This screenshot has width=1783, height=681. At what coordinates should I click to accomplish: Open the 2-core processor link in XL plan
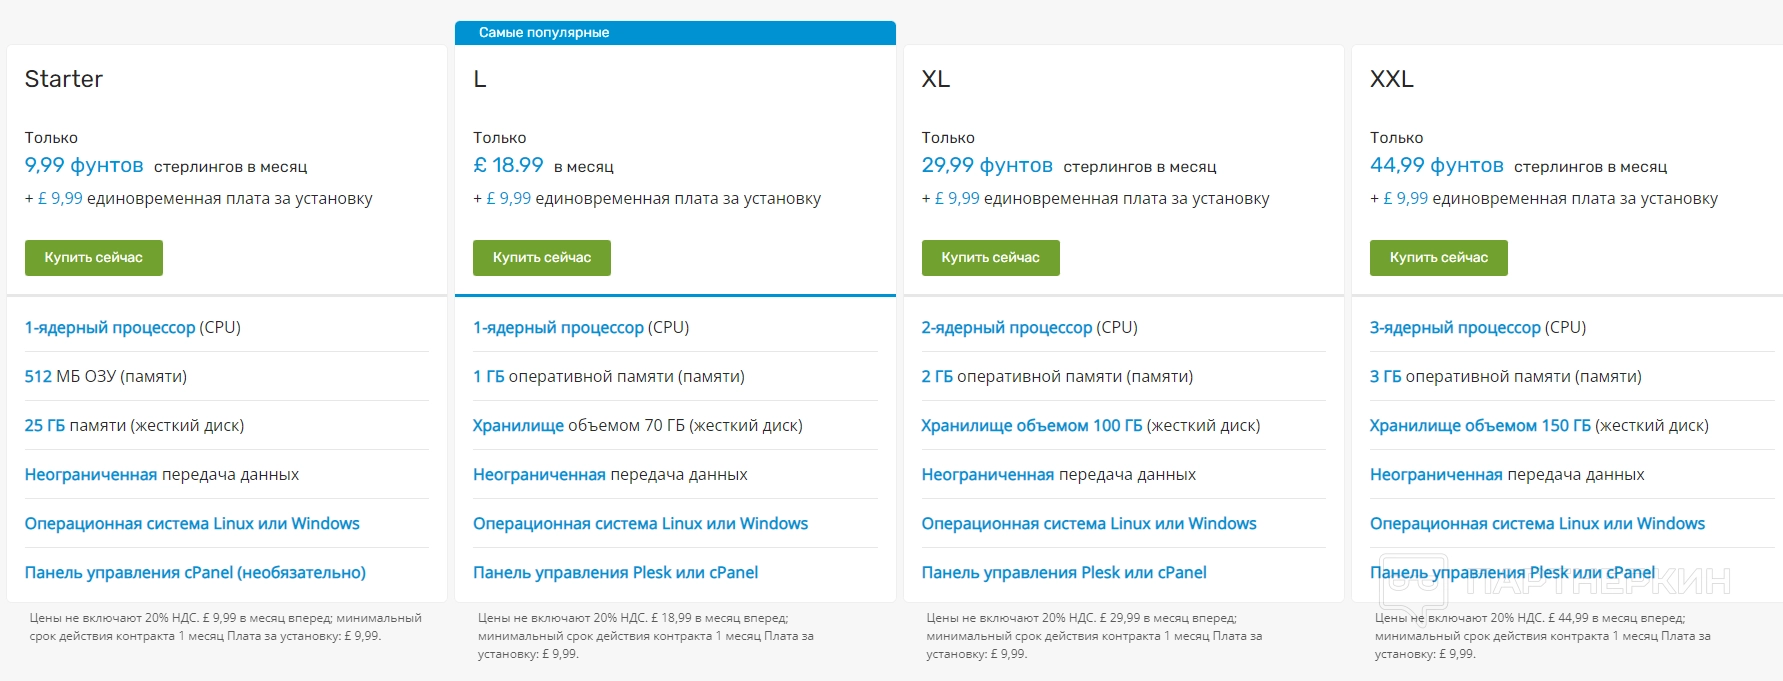1006,328
